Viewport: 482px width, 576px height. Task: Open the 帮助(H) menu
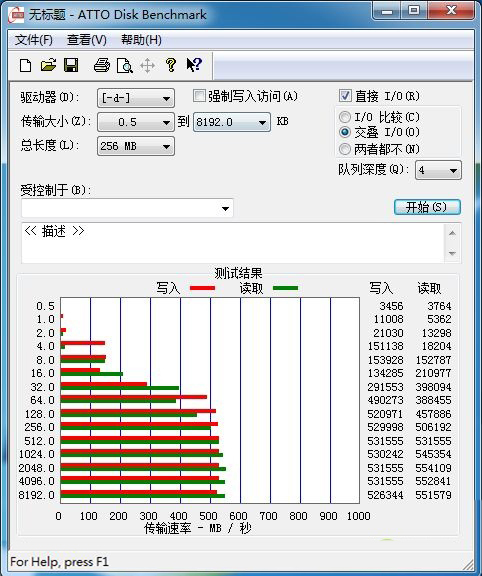[141, 40]
